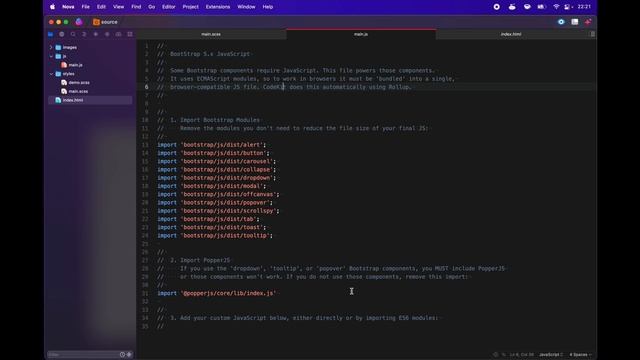The height and width of the screenshot is (360, 640).
Task: Expand the images folder
Action: 51,47
